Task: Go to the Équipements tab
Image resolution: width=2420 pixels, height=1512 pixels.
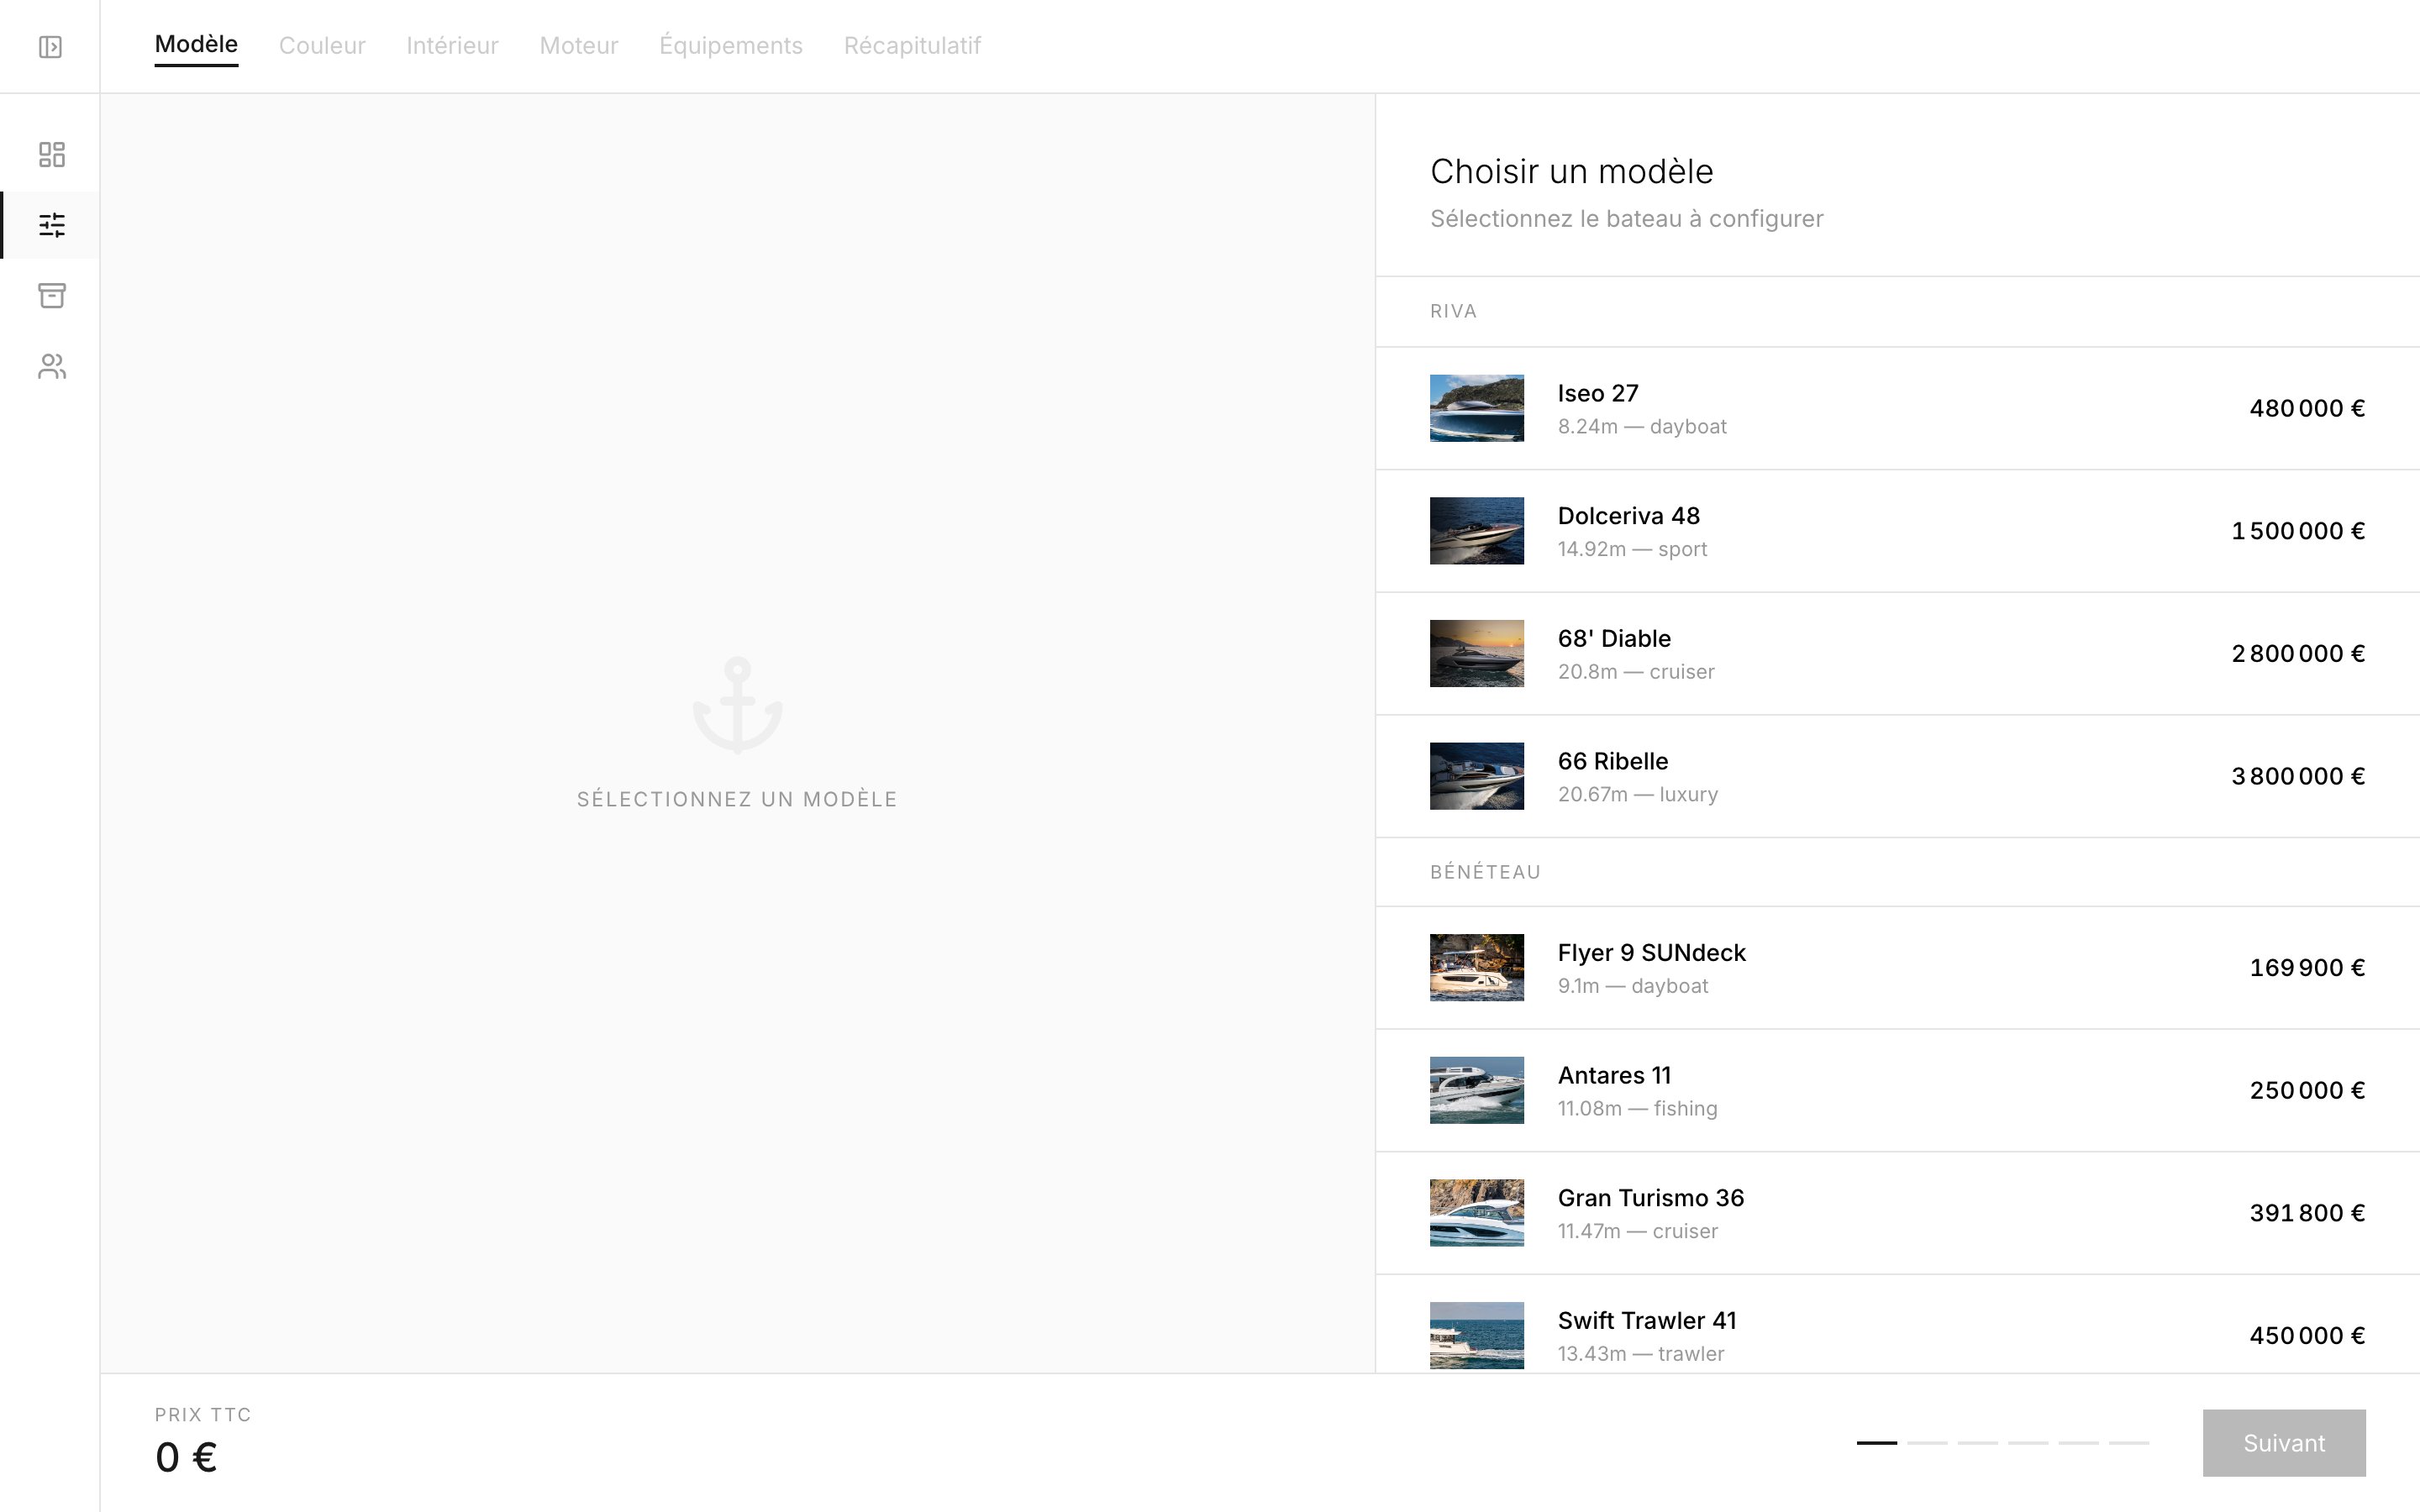Action: 730,46
